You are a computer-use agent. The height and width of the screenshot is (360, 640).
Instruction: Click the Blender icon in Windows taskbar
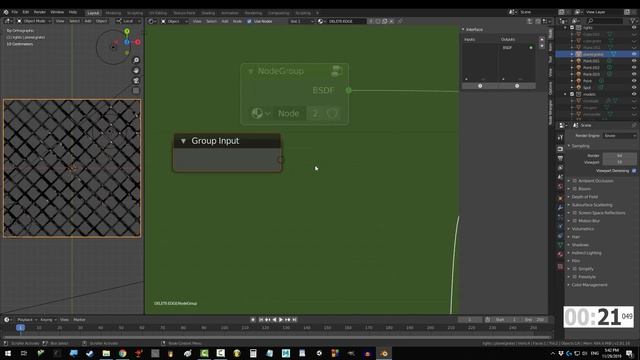[x=384, y=353]
